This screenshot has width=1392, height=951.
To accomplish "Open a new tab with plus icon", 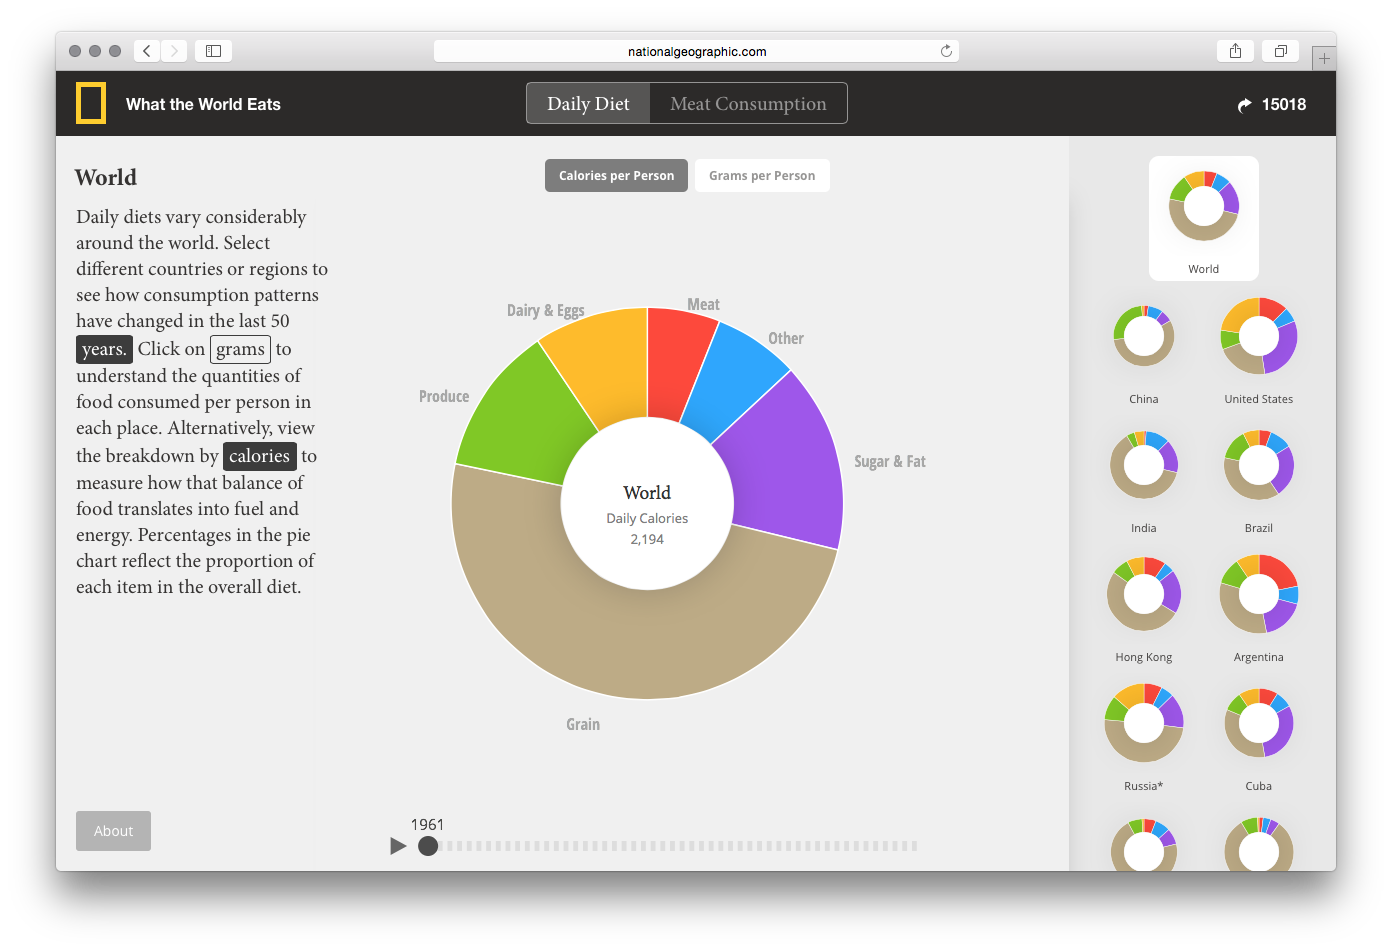I will click(x=1324, y=59).
